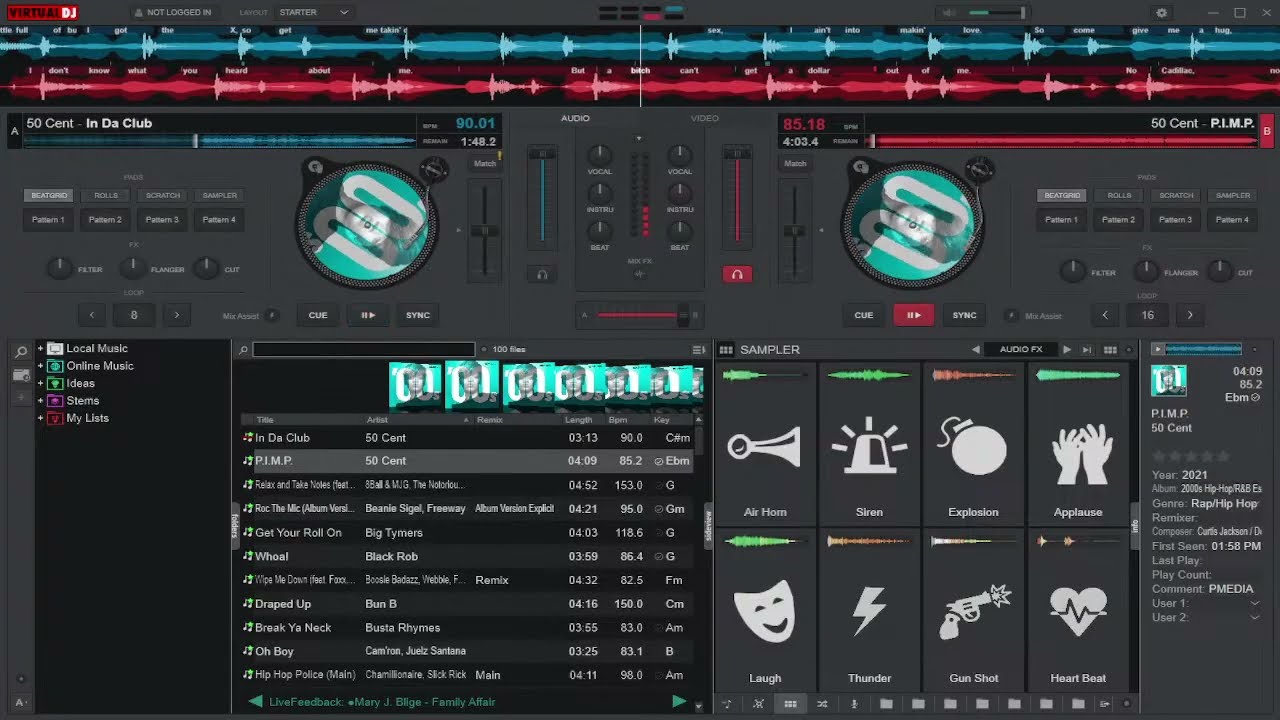This screenshot has height=720, width=1280.
Task: Increase deck B loop length with right arrow
Action: [x=1190, y=315]
